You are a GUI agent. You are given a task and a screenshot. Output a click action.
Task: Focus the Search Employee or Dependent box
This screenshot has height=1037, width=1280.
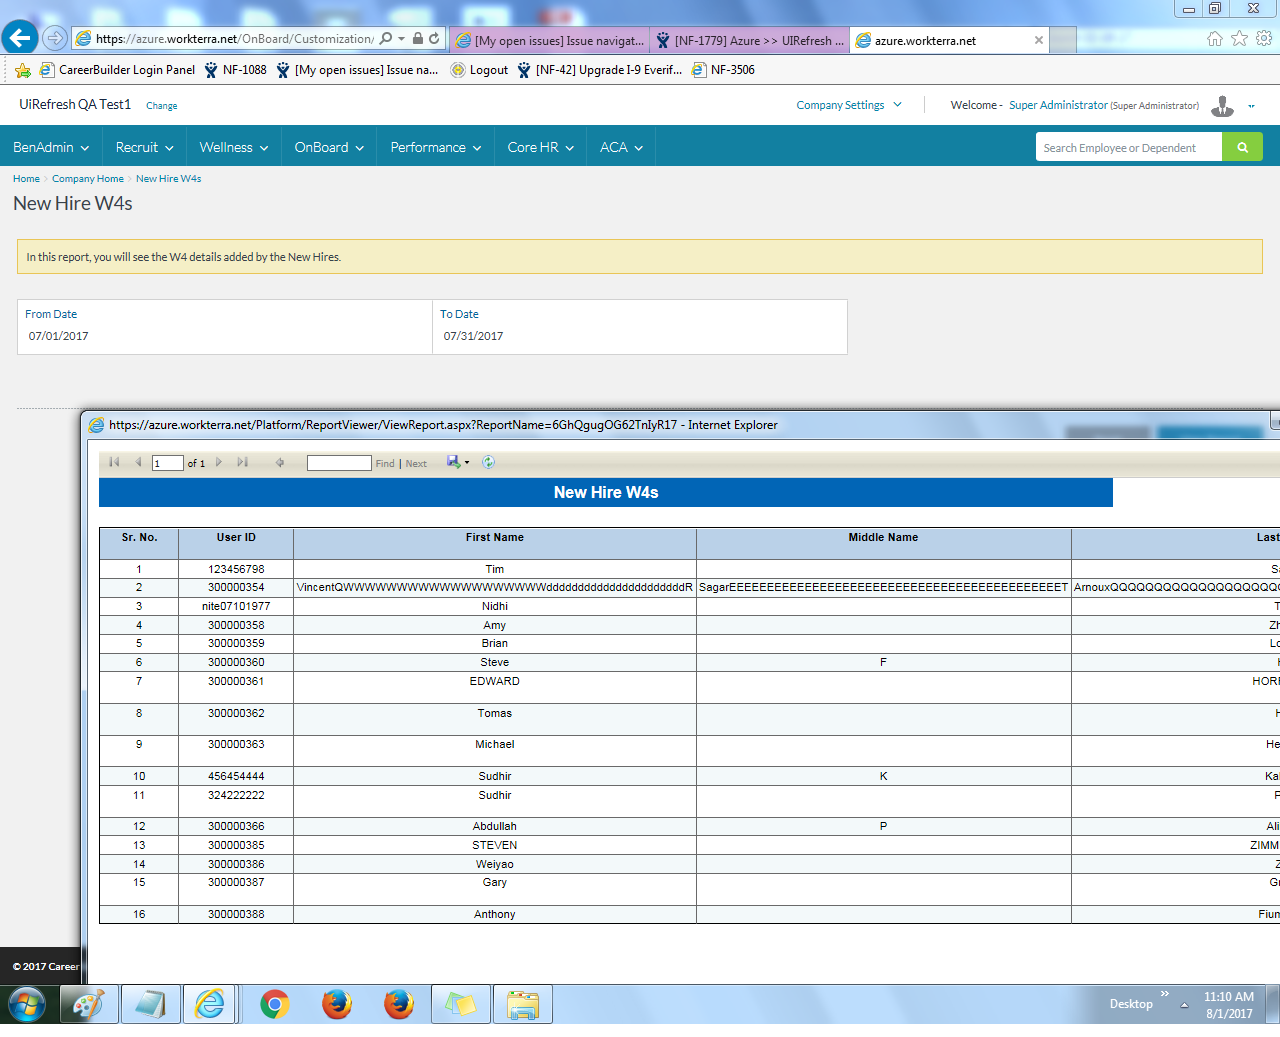[1128, 147]
